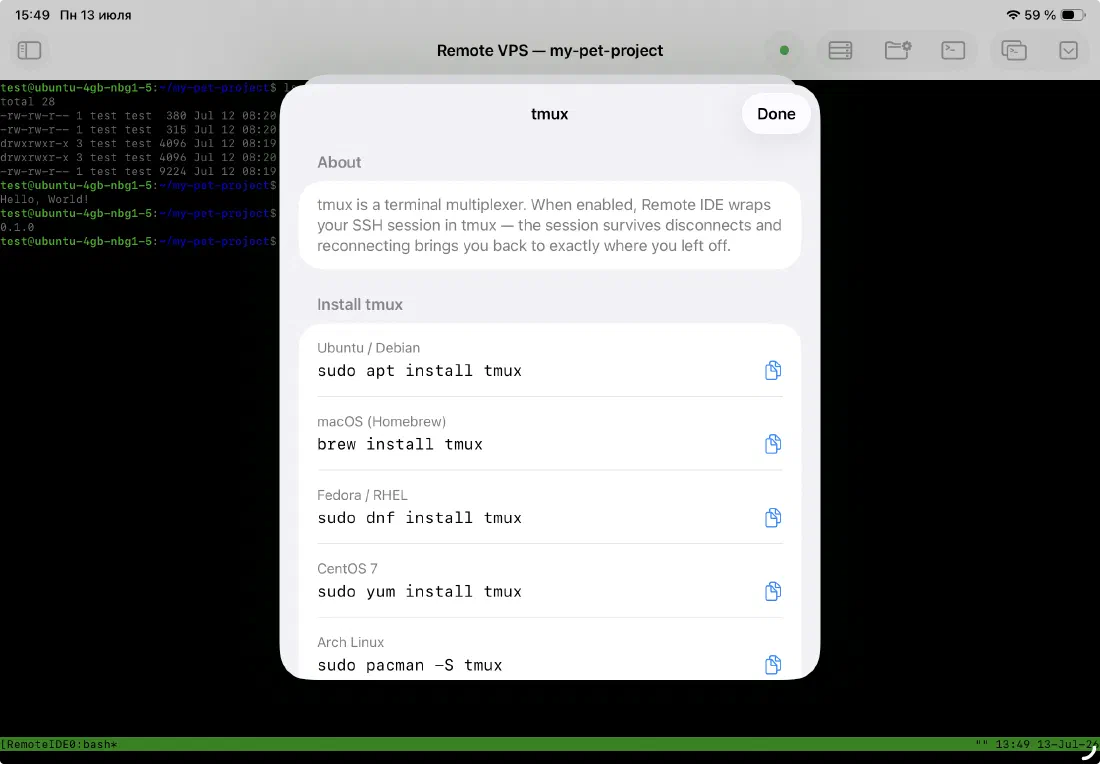Click the "sudo pacman -S tmux" command text

(x=410, y=665)
